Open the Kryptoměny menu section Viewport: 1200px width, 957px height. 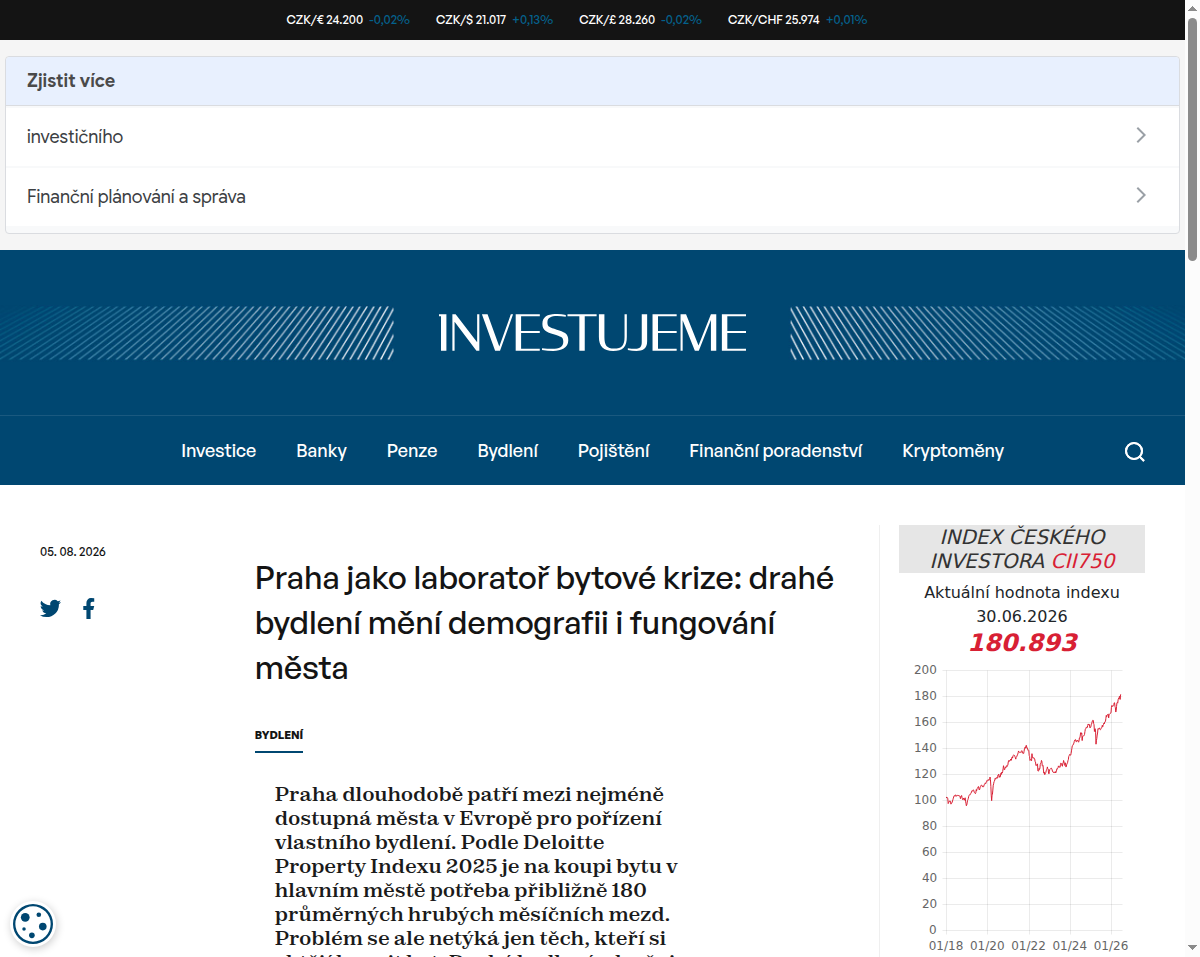pyautogui.click(x=953, y=451)
